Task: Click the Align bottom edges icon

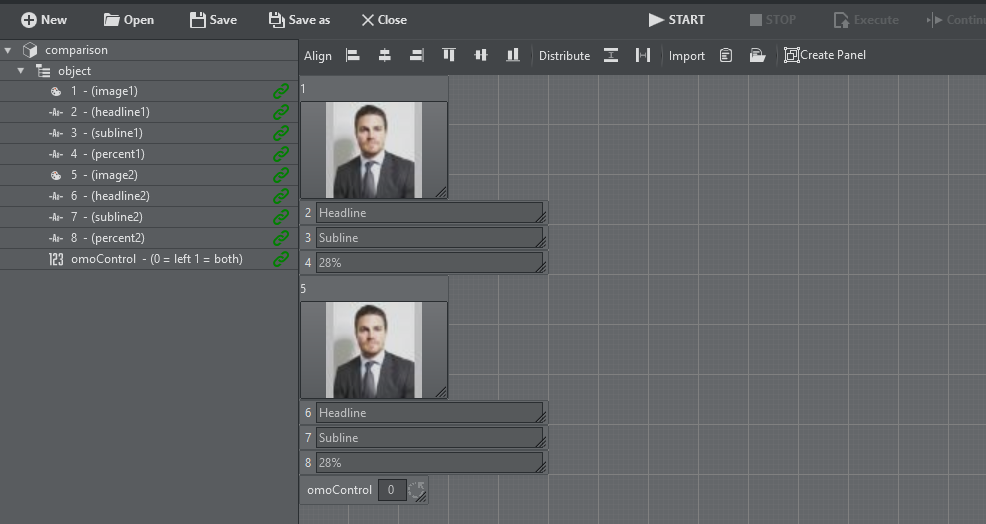Action: pyautogui.click(x=513, y=56)
